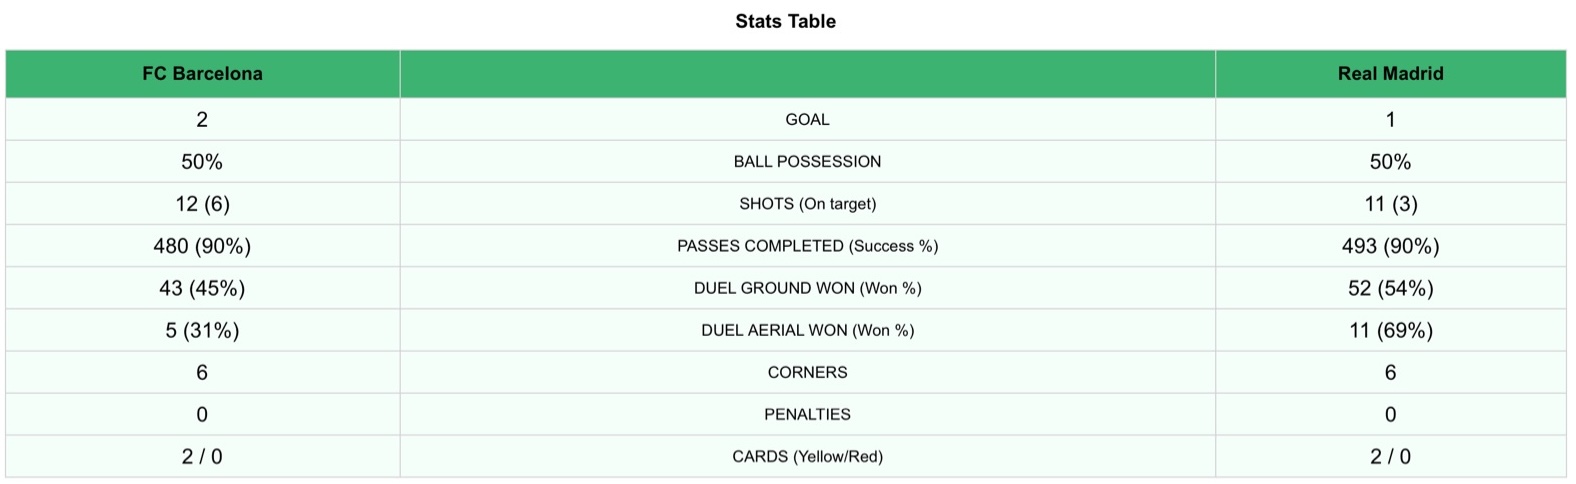Viewport: 1576px width, 484px height.
Task: Select Barcelona's 12 (6) shots value
Action: (x=202, y=203)
